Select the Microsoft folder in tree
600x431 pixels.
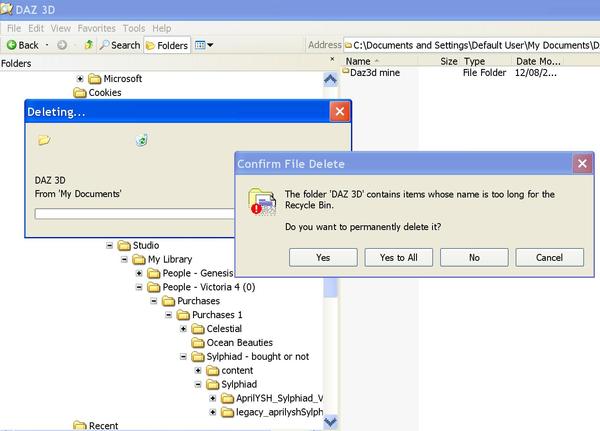[x=115, y=79]
